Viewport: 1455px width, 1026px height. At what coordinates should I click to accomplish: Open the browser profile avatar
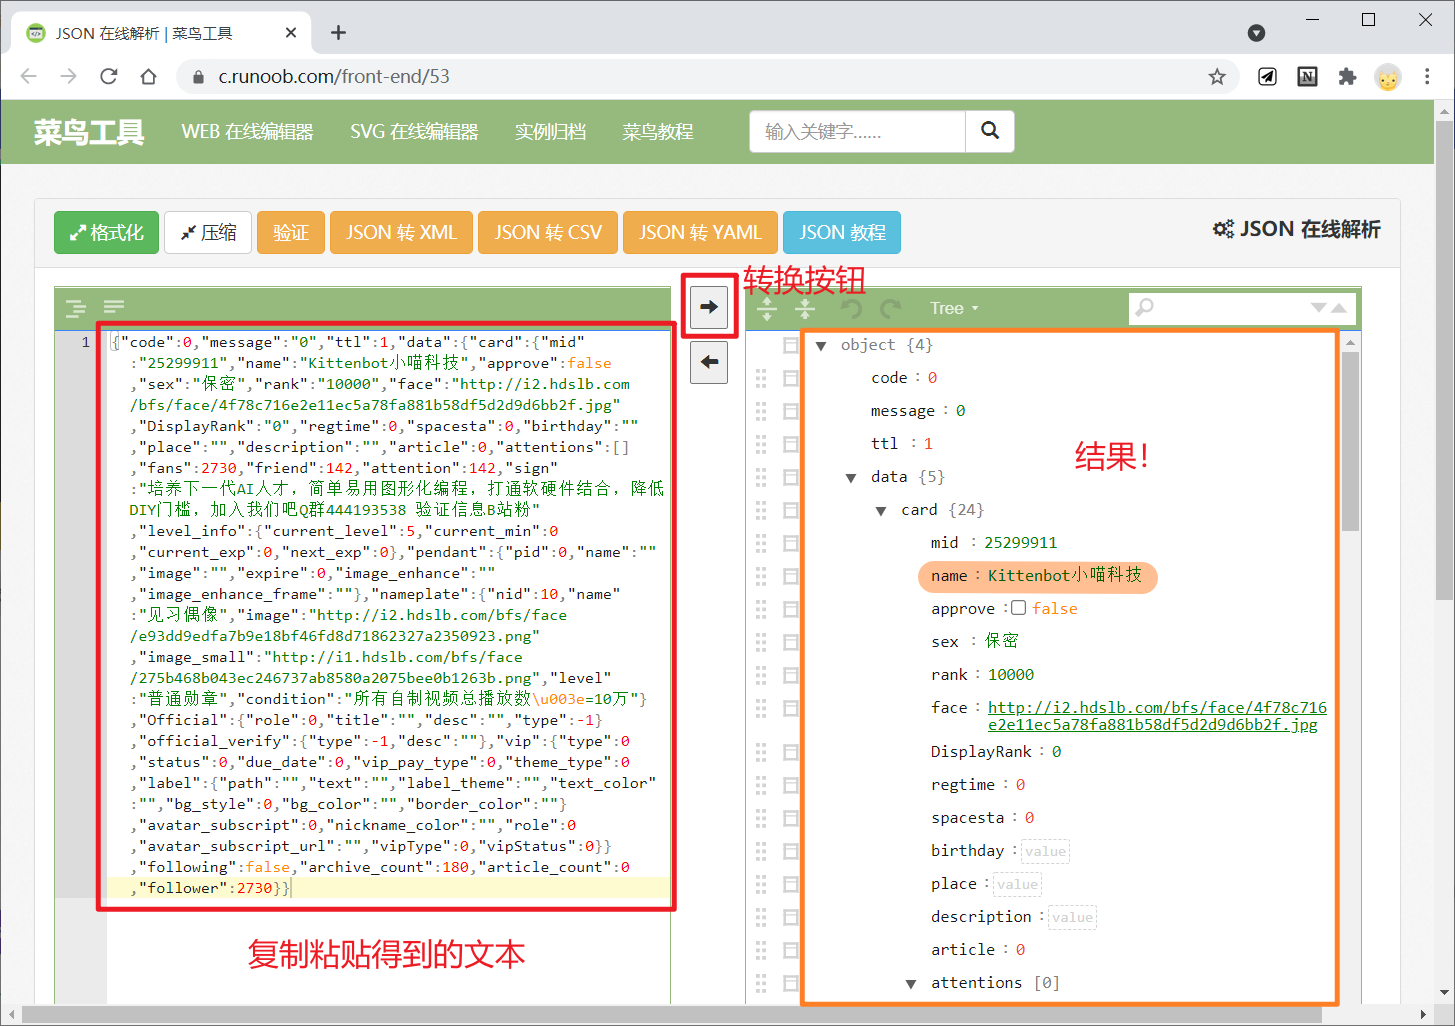coord(1388,77)
